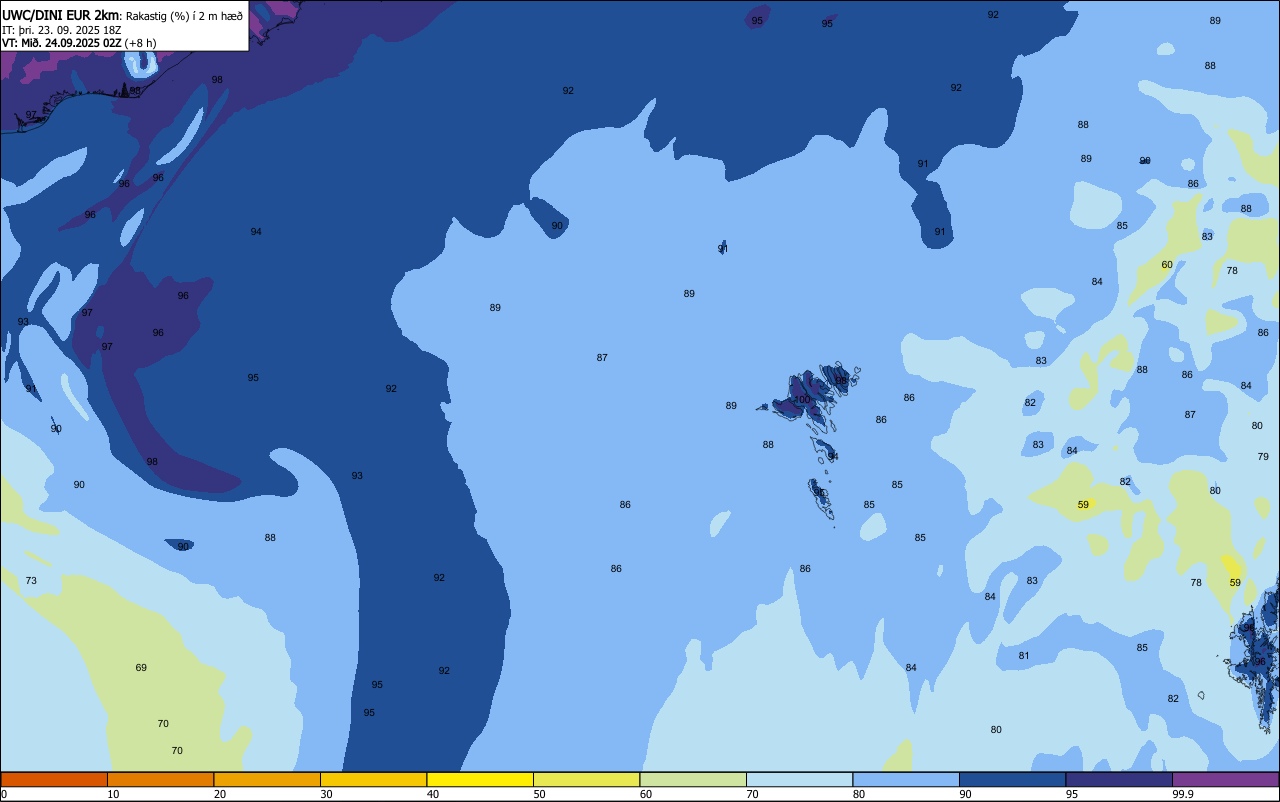This screenshot has width=1280, height=802.
Task: Click the "UWC/DINI EUR 2km" title text
Action: (60, 15)
